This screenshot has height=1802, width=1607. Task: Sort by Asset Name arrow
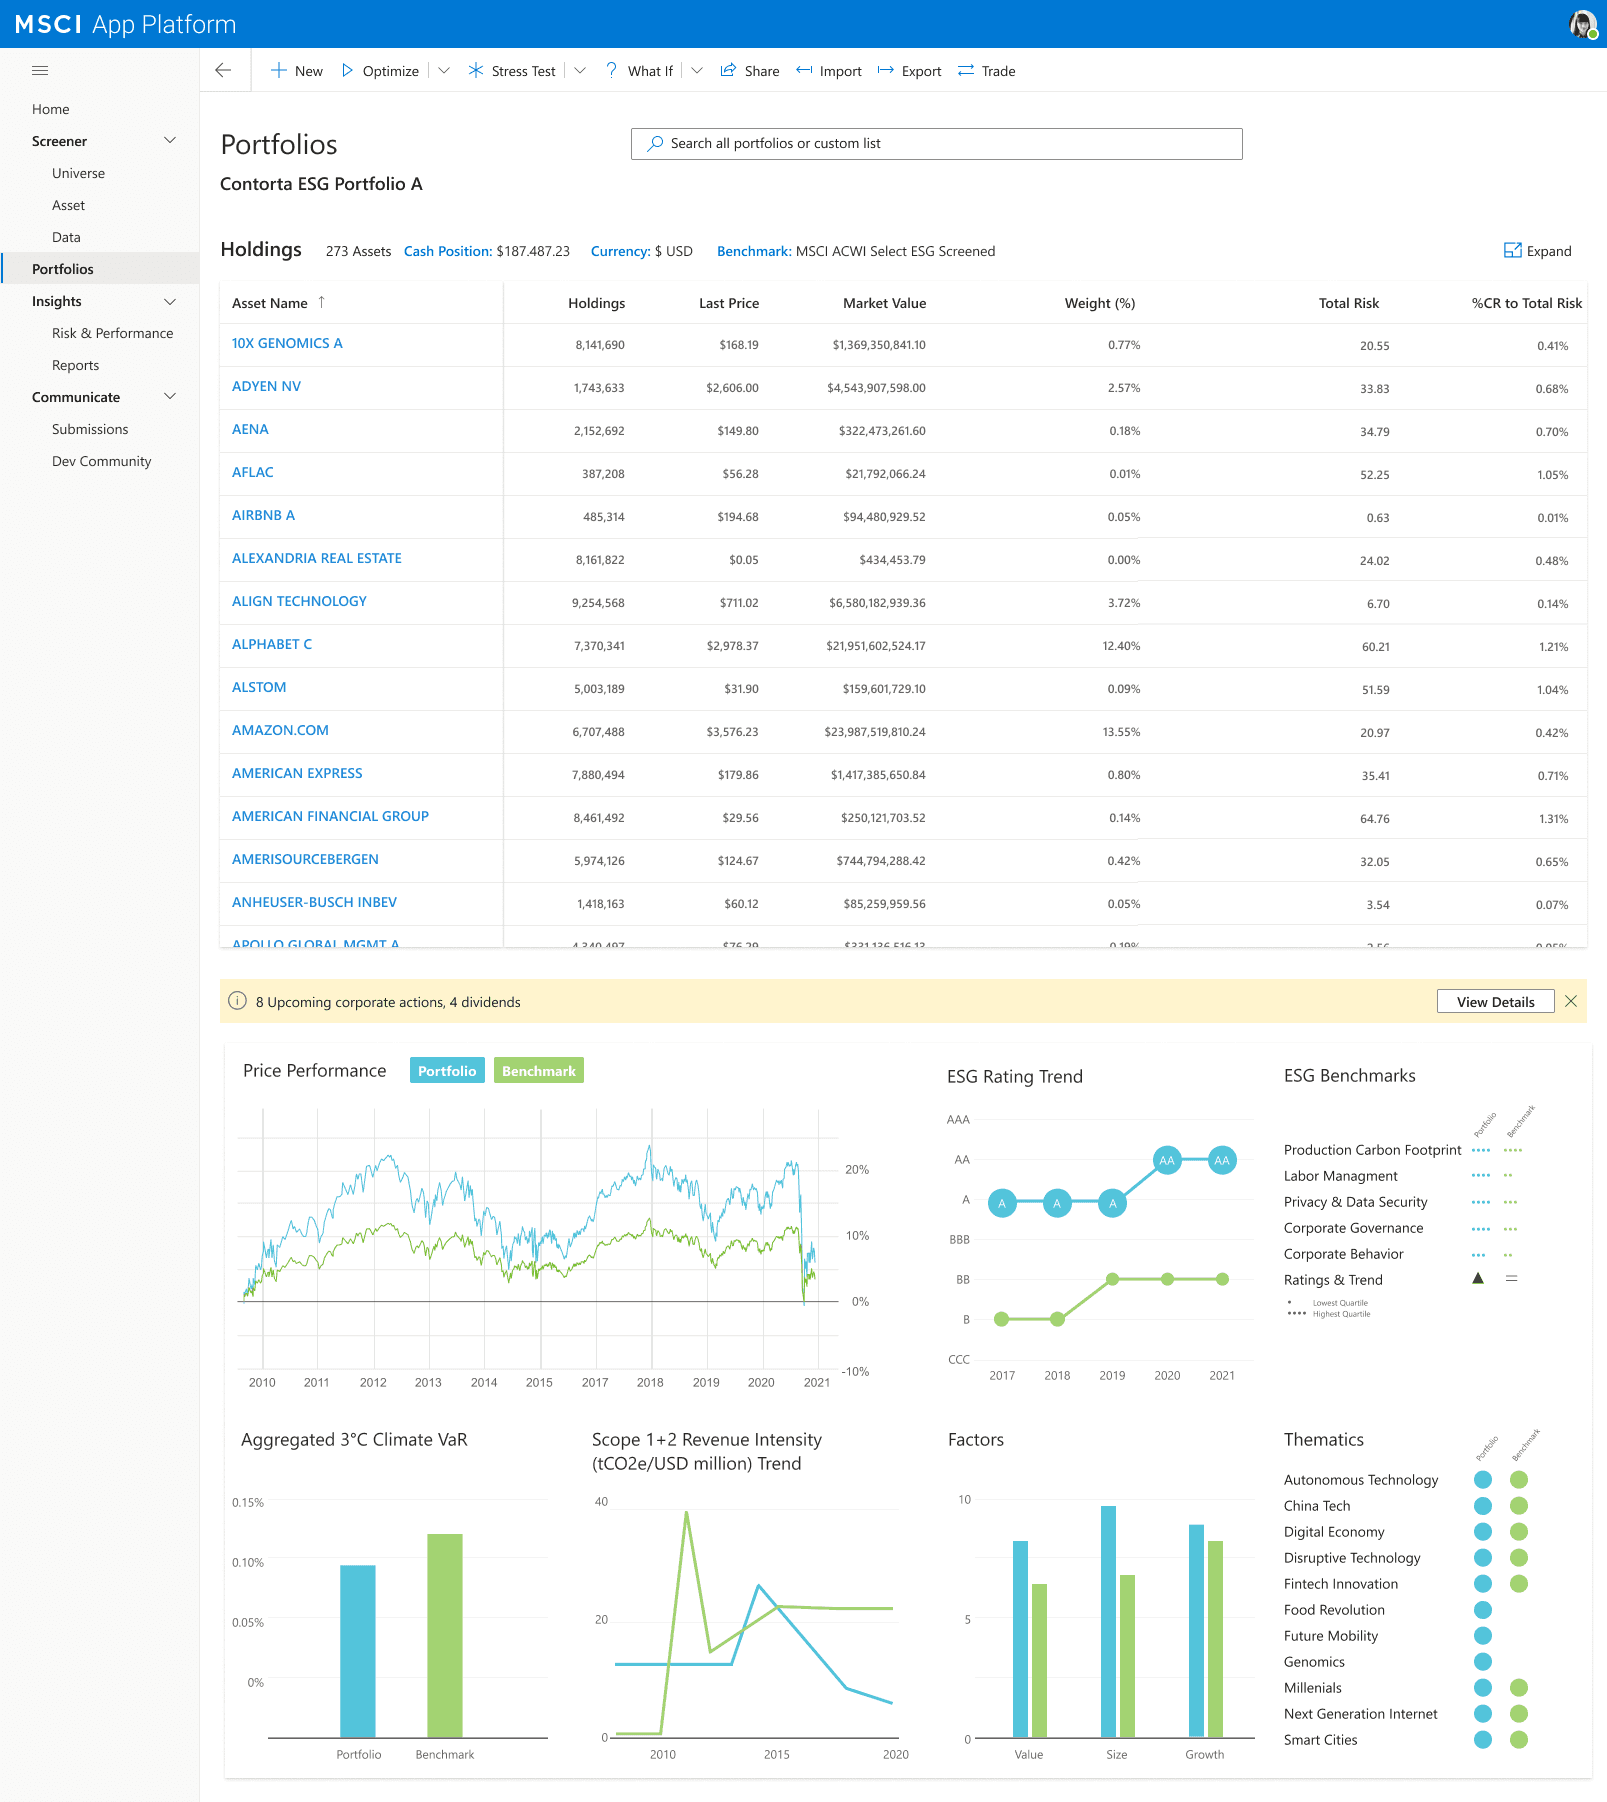point(321,302)
